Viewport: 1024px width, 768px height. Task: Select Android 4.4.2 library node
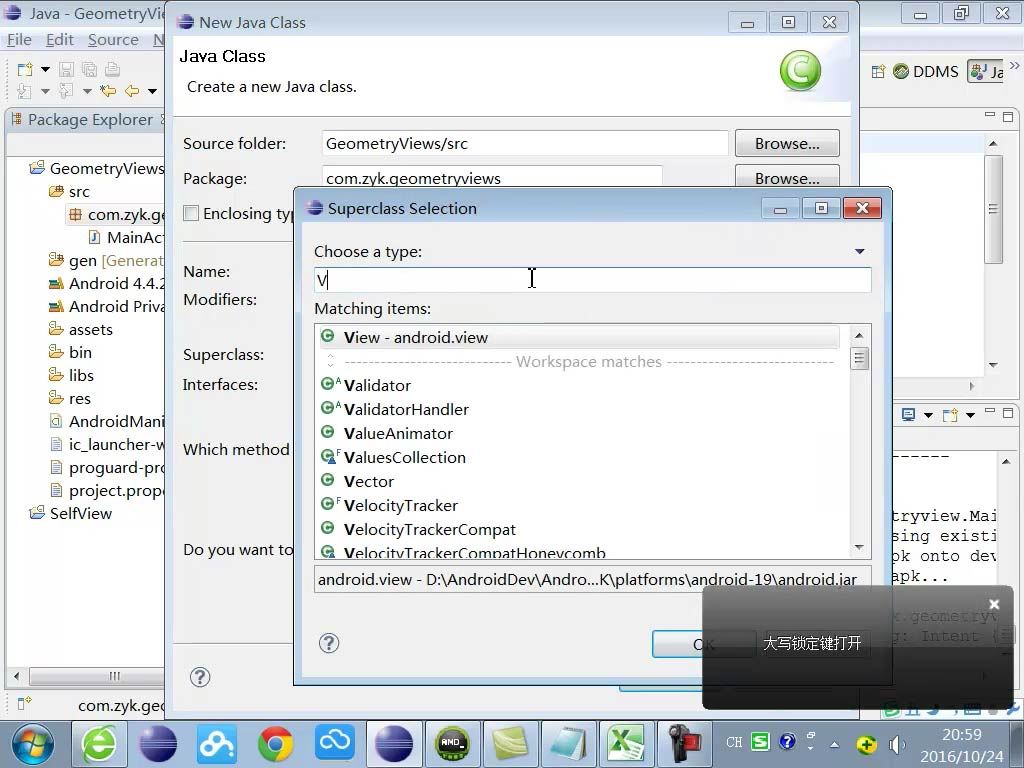(108, 283)
